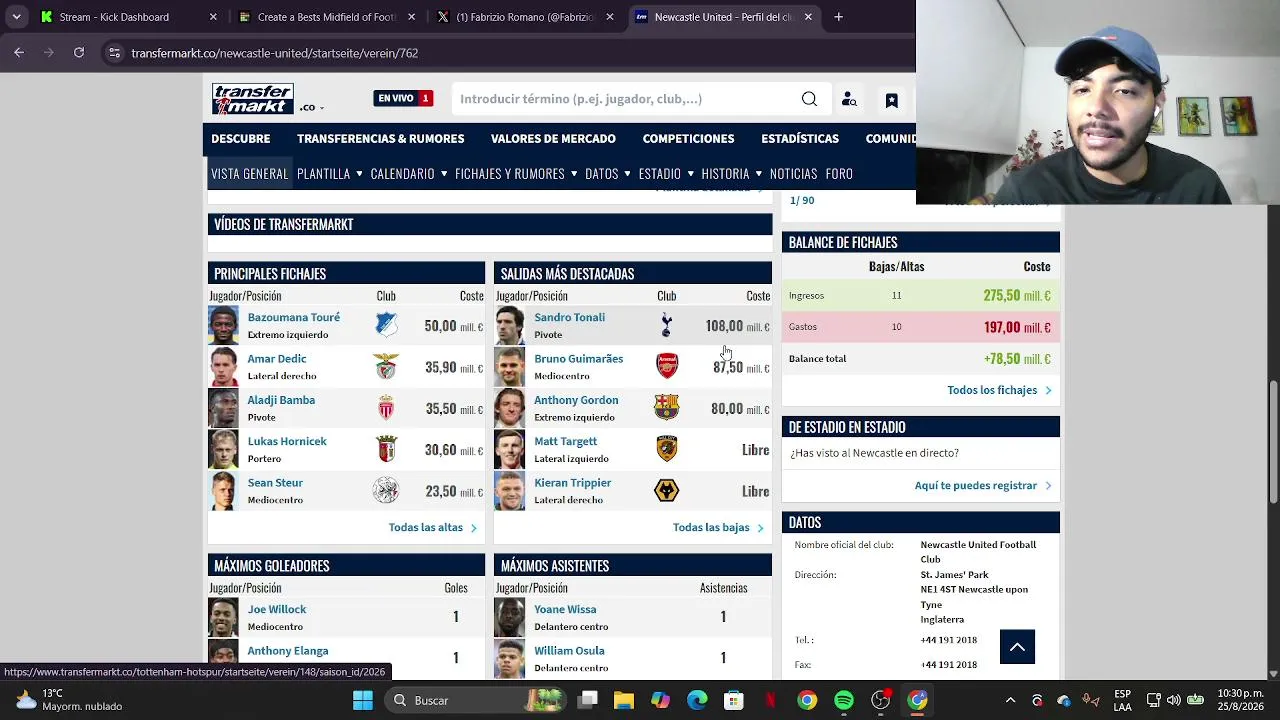Open the .co country domain selector

point(312,107)
